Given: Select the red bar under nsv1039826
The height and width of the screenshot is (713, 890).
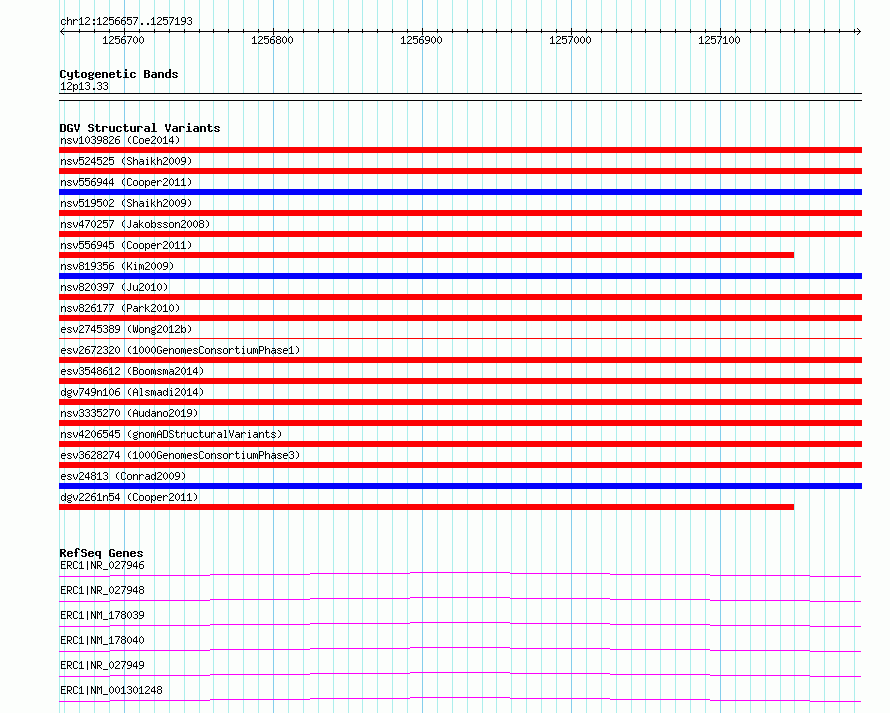Looking at the screenshot, I should [x=460, y=150].
